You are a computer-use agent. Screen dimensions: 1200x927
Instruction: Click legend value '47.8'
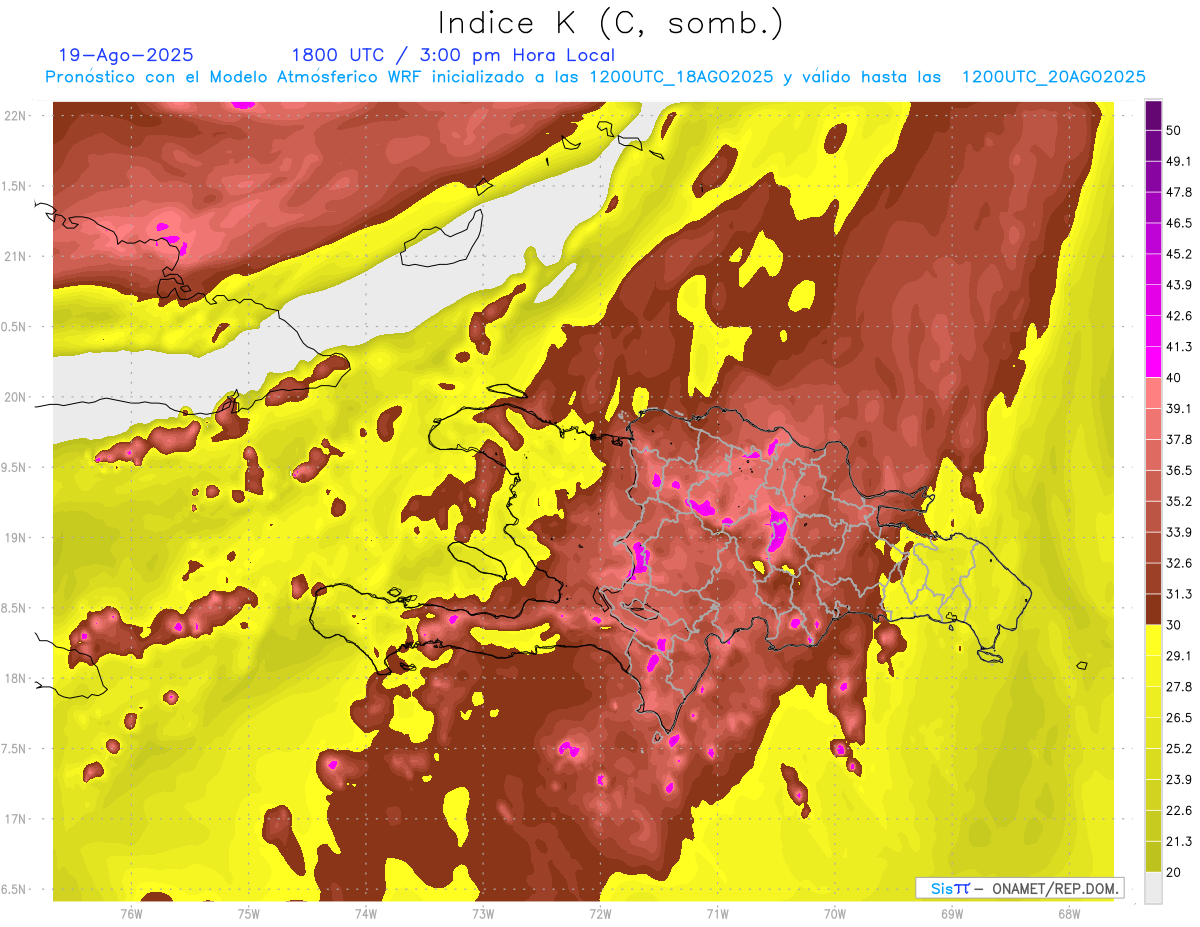tap(1178, 192)
